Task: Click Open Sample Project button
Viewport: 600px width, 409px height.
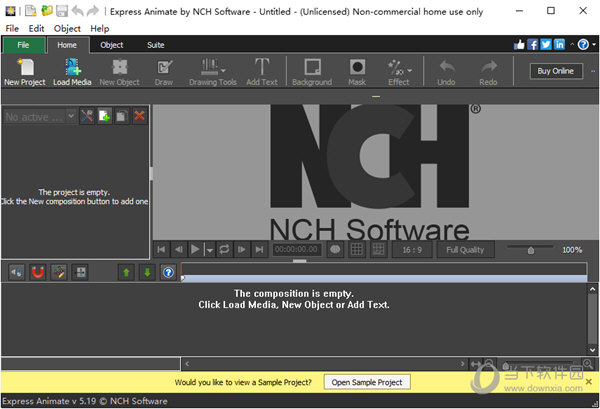Action: [367, 382]
